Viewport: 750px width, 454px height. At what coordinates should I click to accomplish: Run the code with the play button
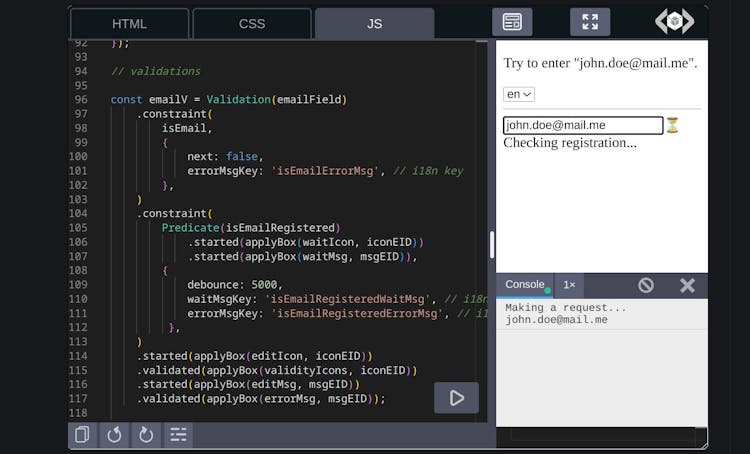456,398
